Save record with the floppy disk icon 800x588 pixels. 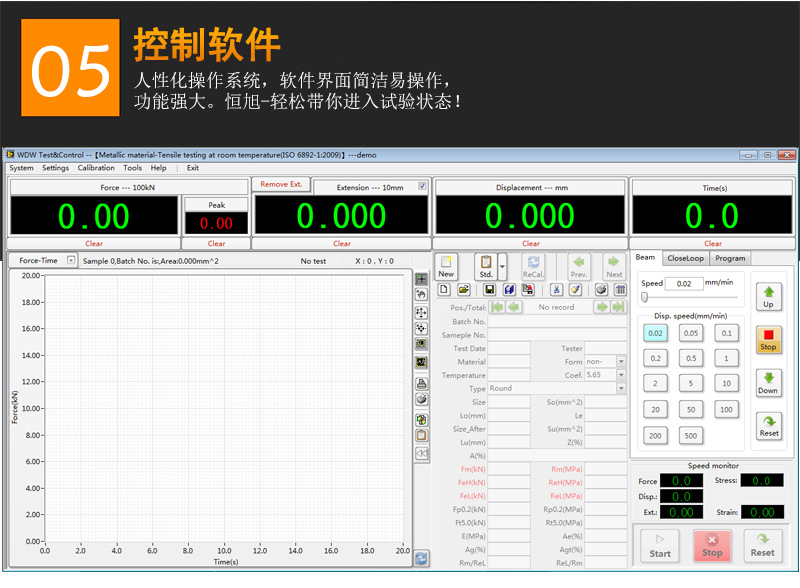[x=489, y=290]
